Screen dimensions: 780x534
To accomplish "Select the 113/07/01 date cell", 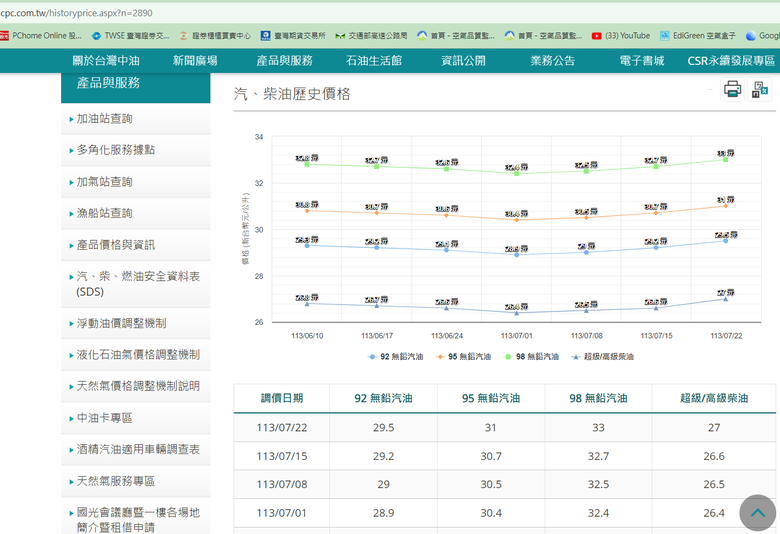I will point(282,513).
